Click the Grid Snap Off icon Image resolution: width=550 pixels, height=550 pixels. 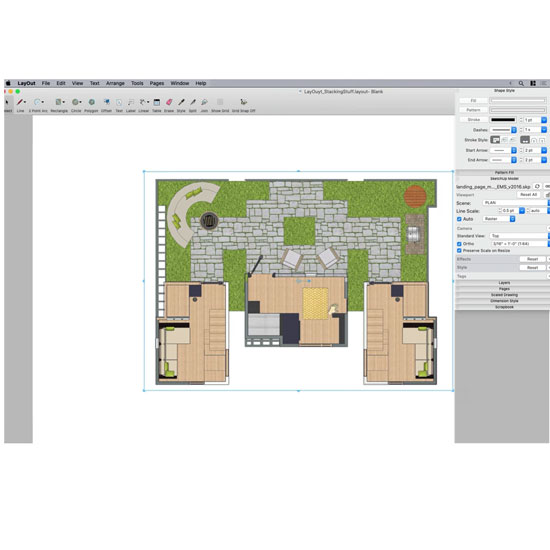[243, 102]
